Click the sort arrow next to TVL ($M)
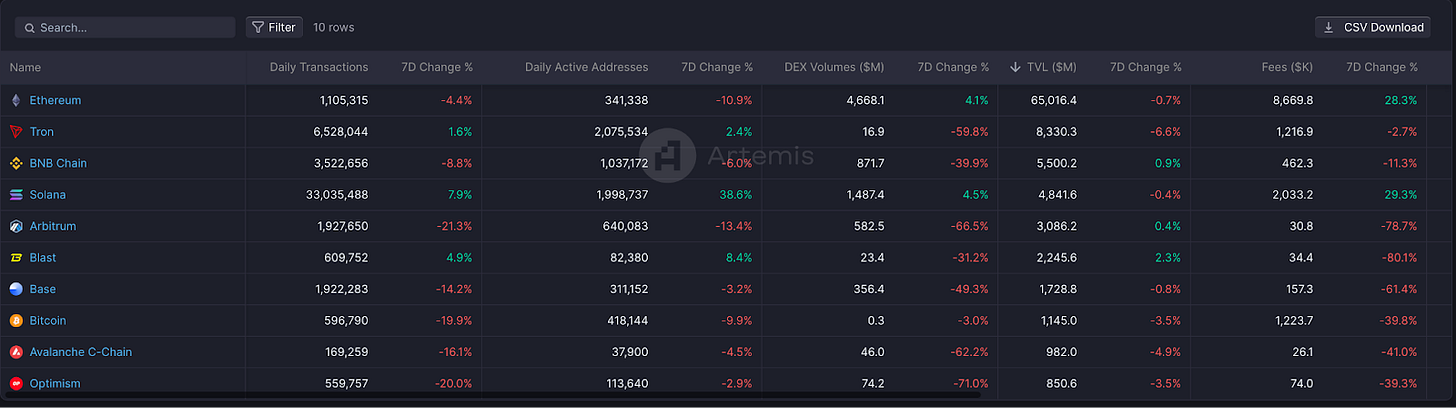Screen dimensions: 1456x408 [x=1016, y=67]
